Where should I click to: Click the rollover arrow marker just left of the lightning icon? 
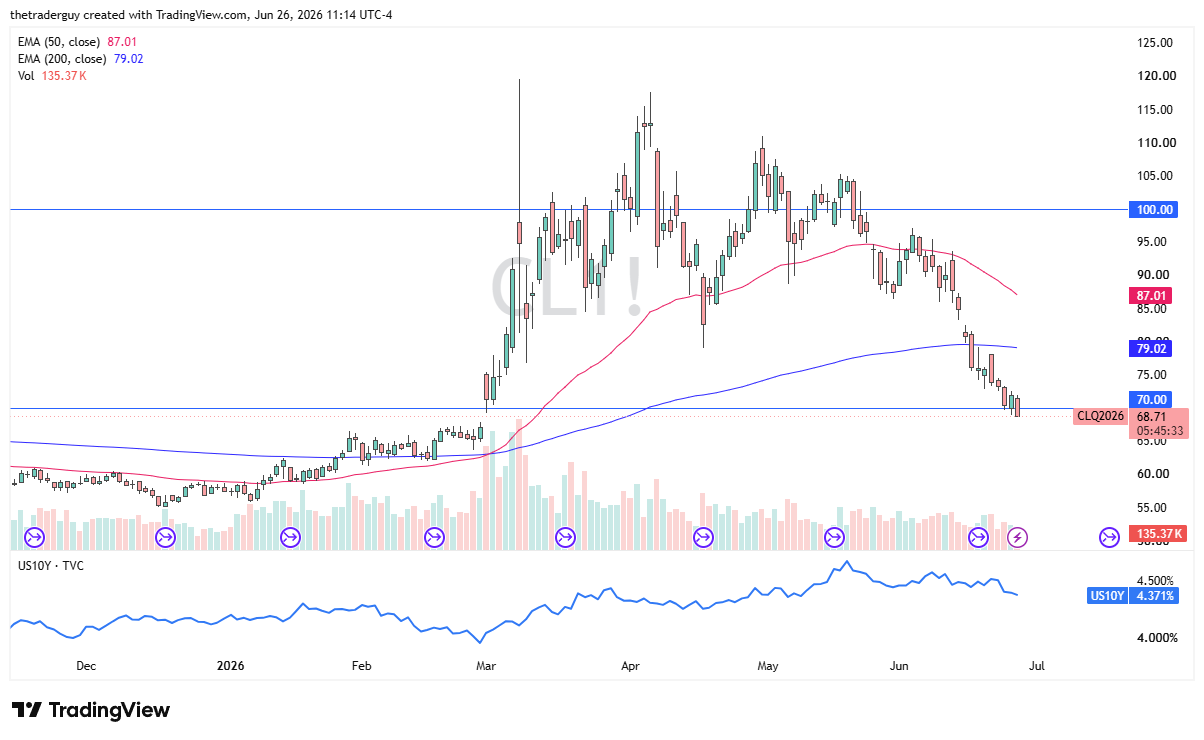(979, 538)
